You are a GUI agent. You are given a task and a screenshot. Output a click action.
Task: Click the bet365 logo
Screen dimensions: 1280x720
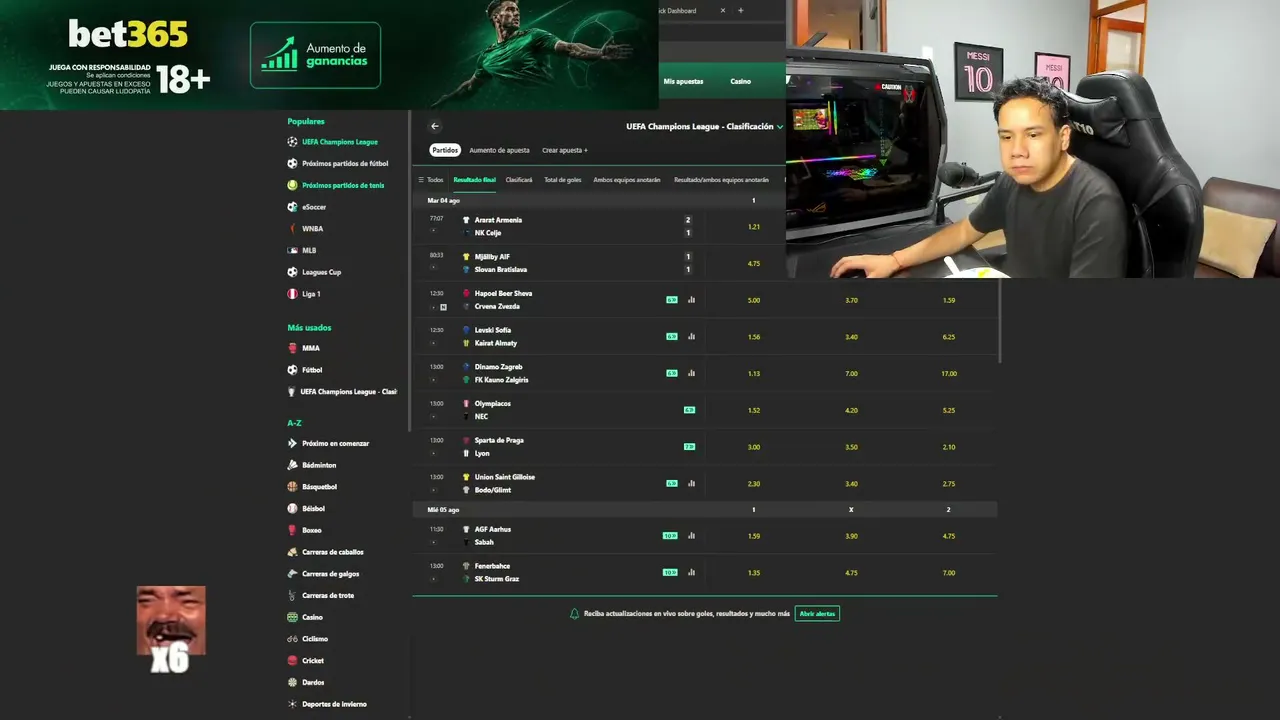click(x=128, y=35)
